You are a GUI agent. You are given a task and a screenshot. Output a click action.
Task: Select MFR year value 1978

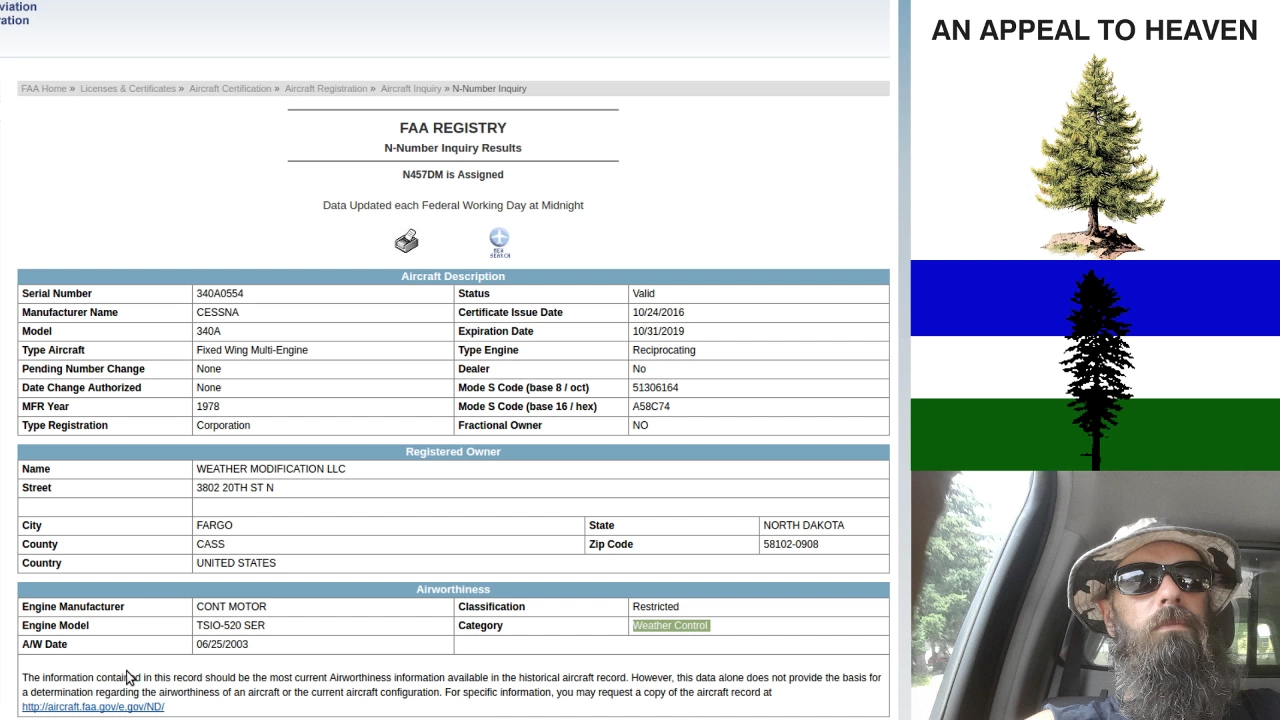point(207,407)
